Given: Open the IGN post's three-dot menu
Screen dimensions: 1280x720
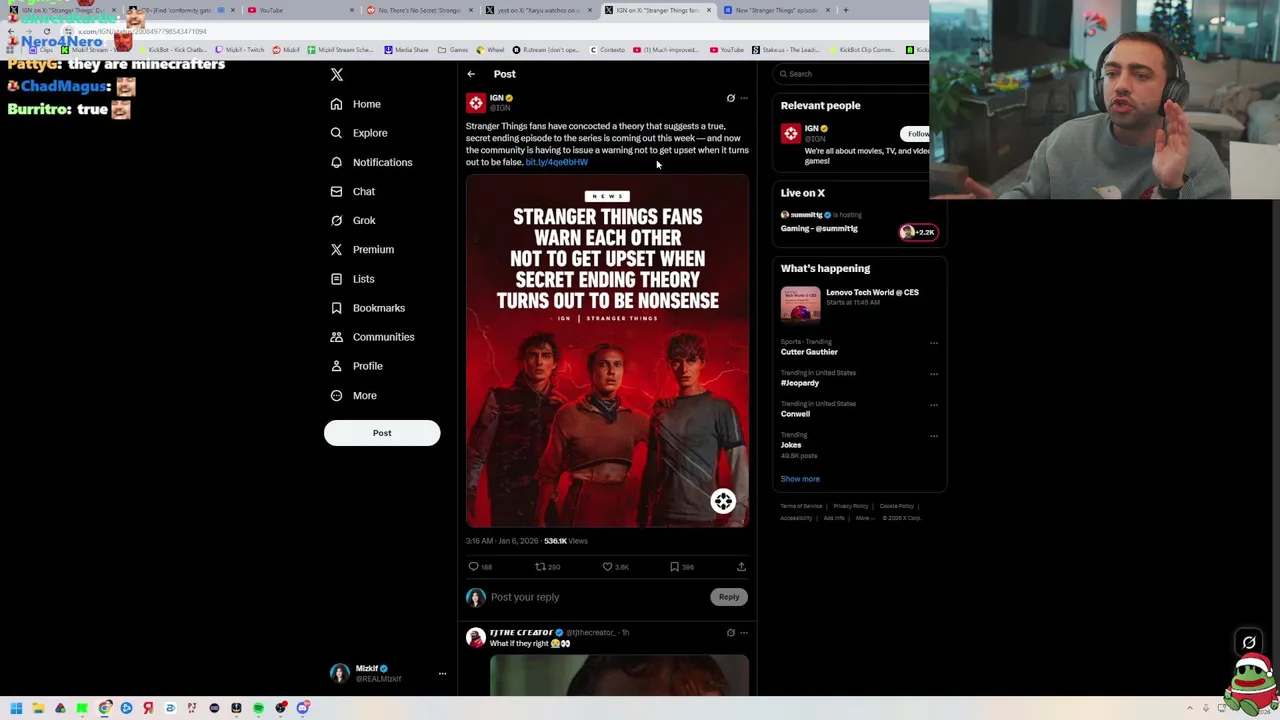Looking at the screenshot, I should point(743,98).
